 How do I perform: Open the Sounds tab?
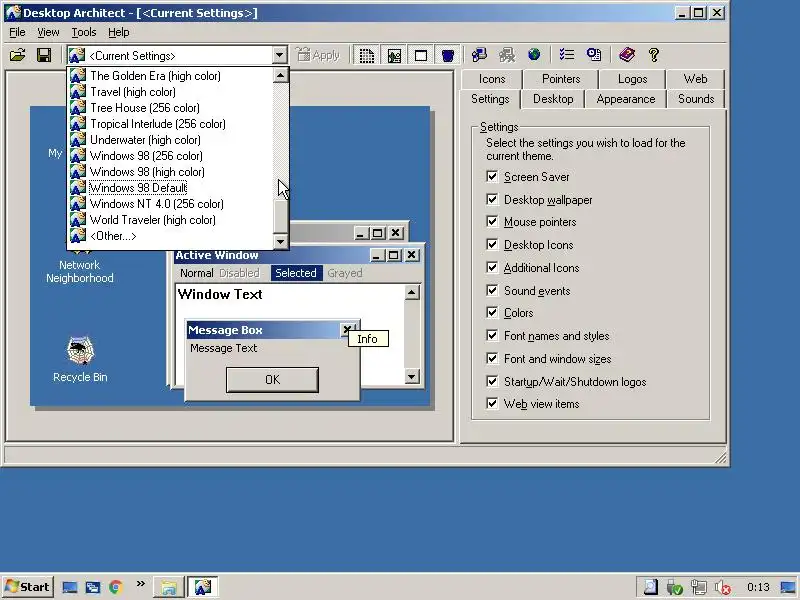click(x=696, y=99)
